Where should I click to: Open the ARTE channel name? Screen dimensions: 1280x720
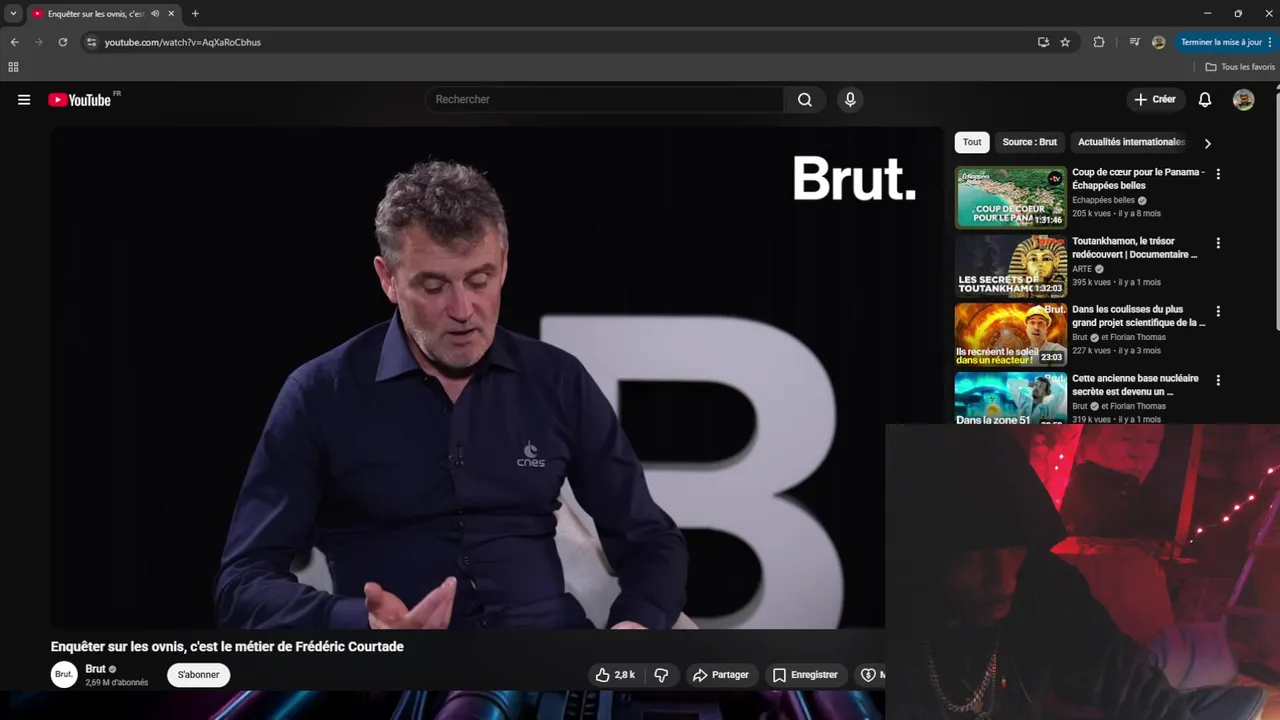click(x=1082, y=269)
